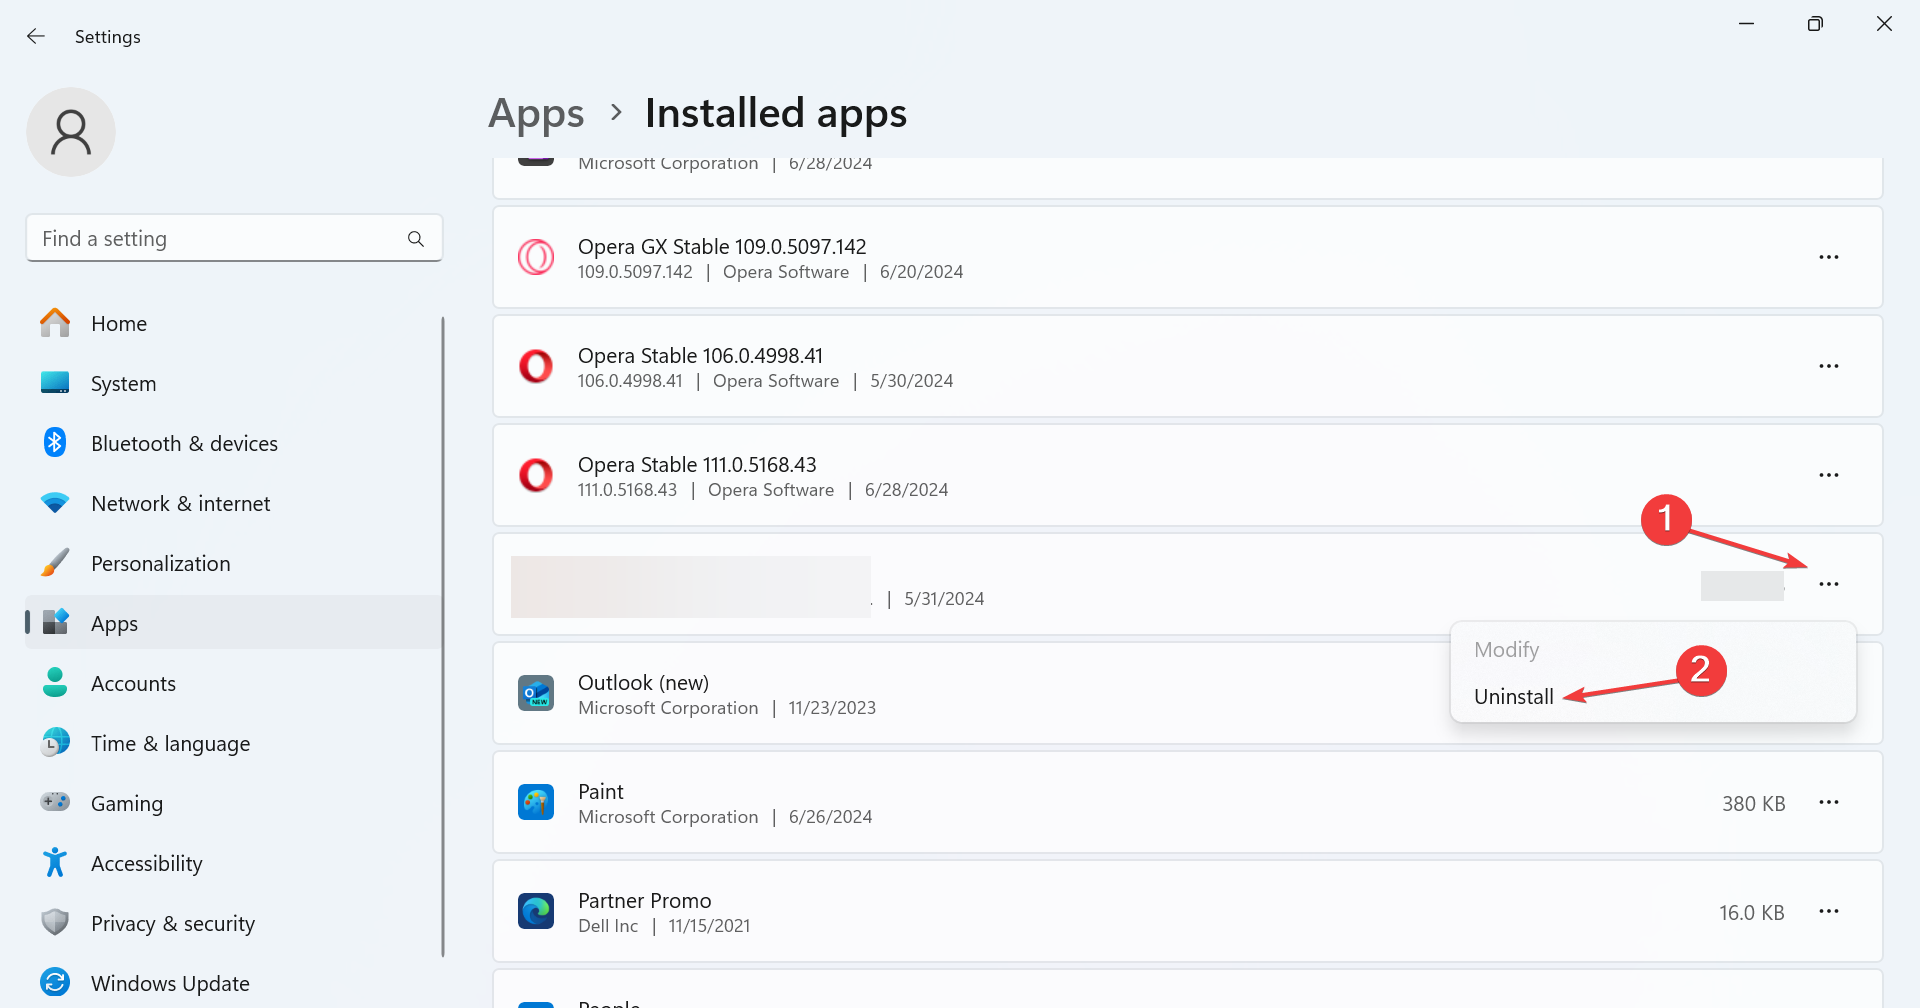This screenshot has height=1008, width=1920.
Task: Click the Opera Stable 106 app icon
Action: [536, 366]
